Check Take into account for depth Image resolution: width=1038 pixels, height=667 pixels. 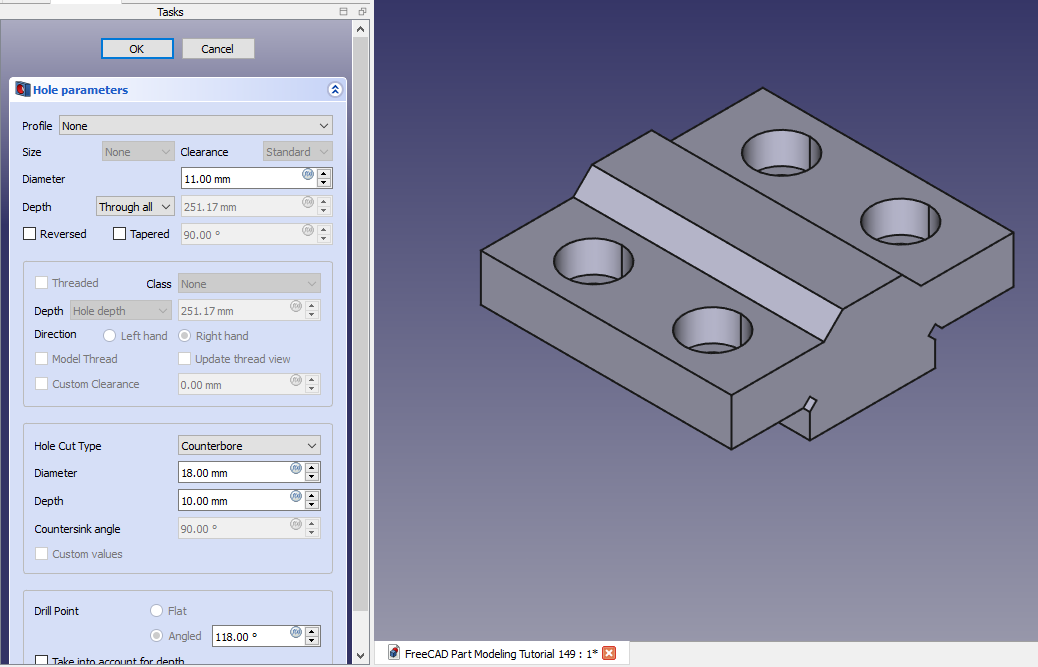click(x=42, y=661)
